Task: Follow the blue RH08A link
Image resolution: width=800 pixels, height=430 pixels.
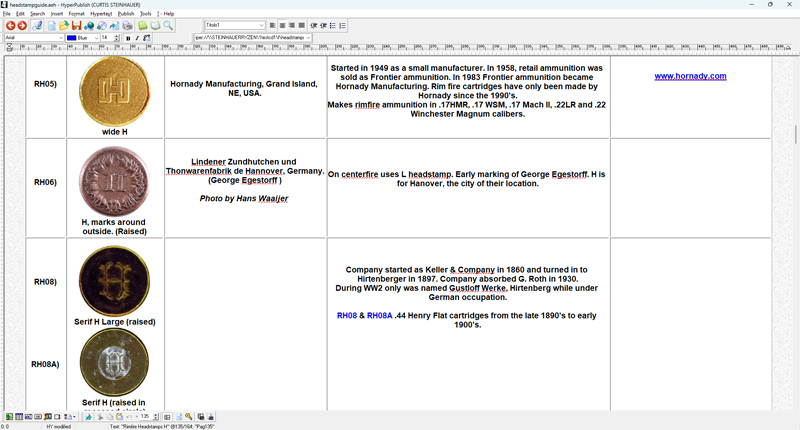Action: [x=380, y=316]
